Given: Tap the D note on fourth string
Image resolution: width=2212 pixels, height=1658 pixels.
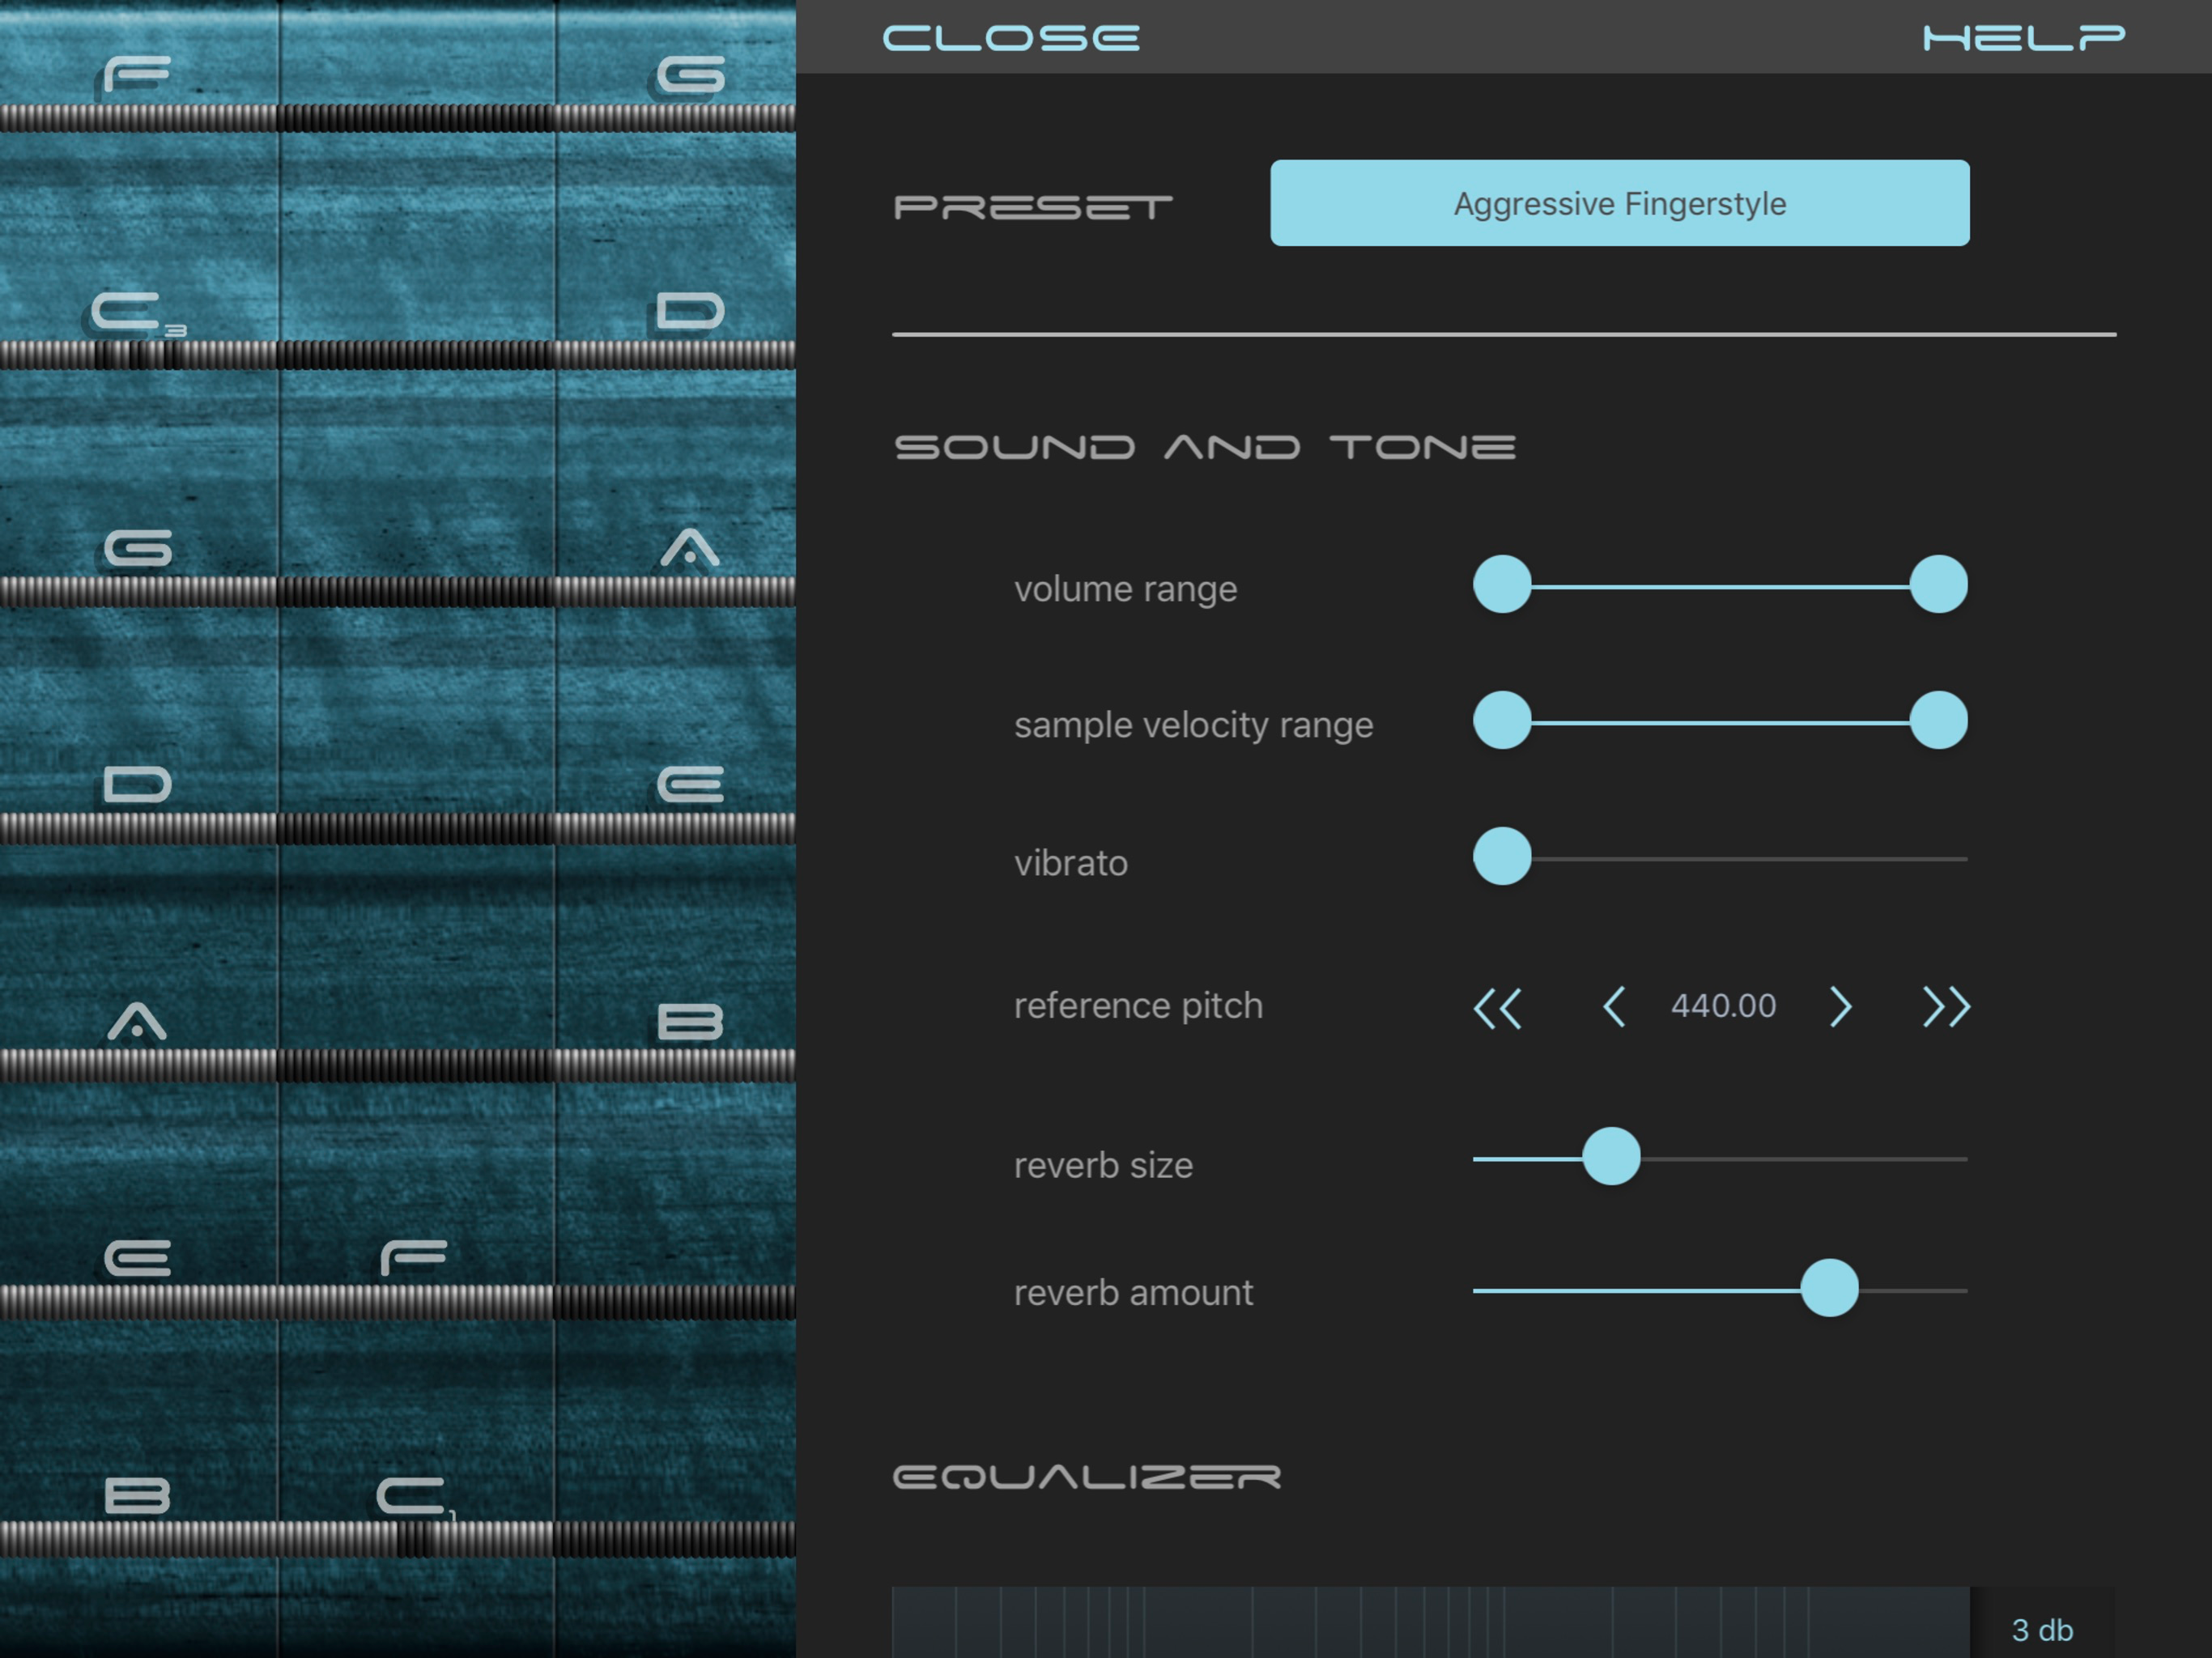Looking at the screenshot, I should (138, 785).
